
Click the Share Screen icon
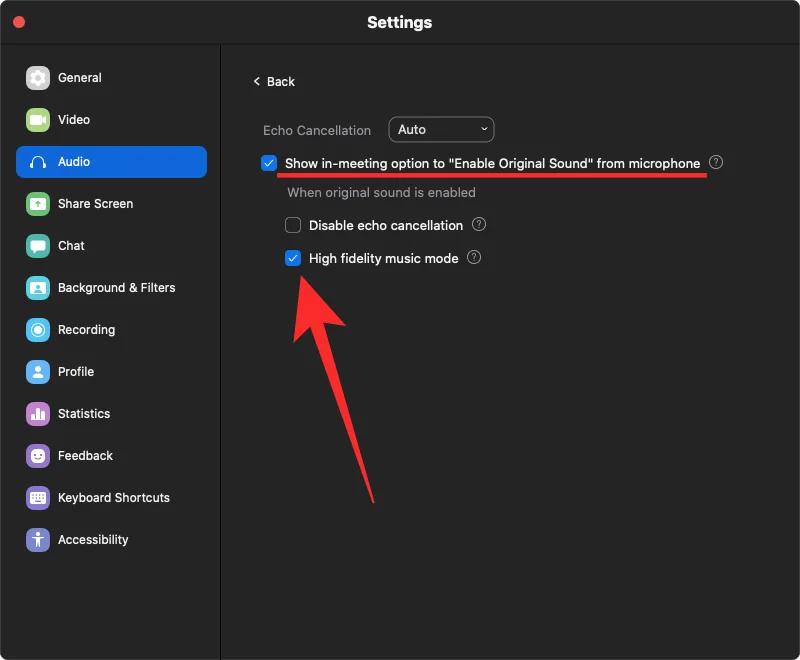tap(38, 204)
